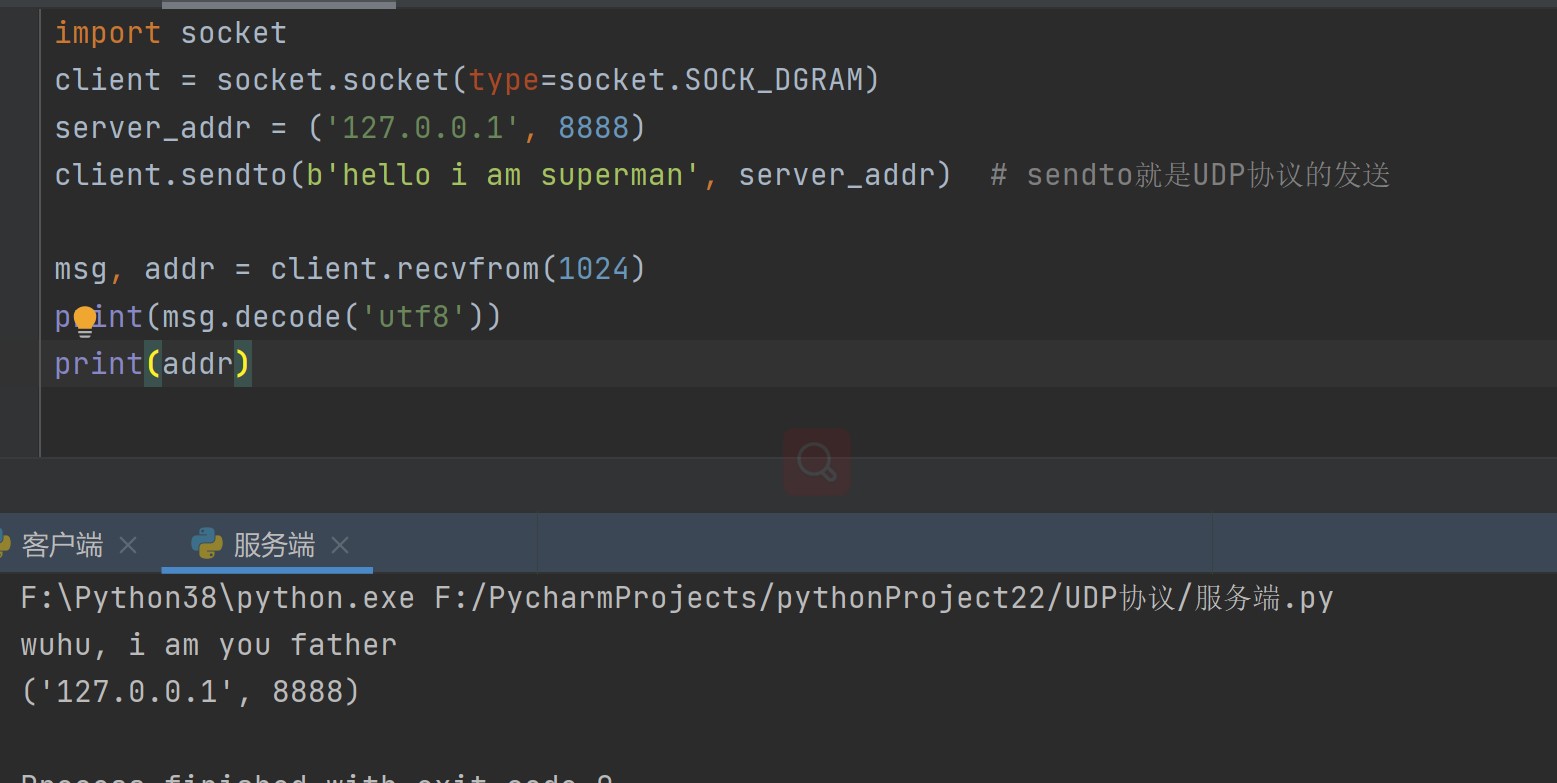Click the red magnifier search icon

tap(817, 462)
